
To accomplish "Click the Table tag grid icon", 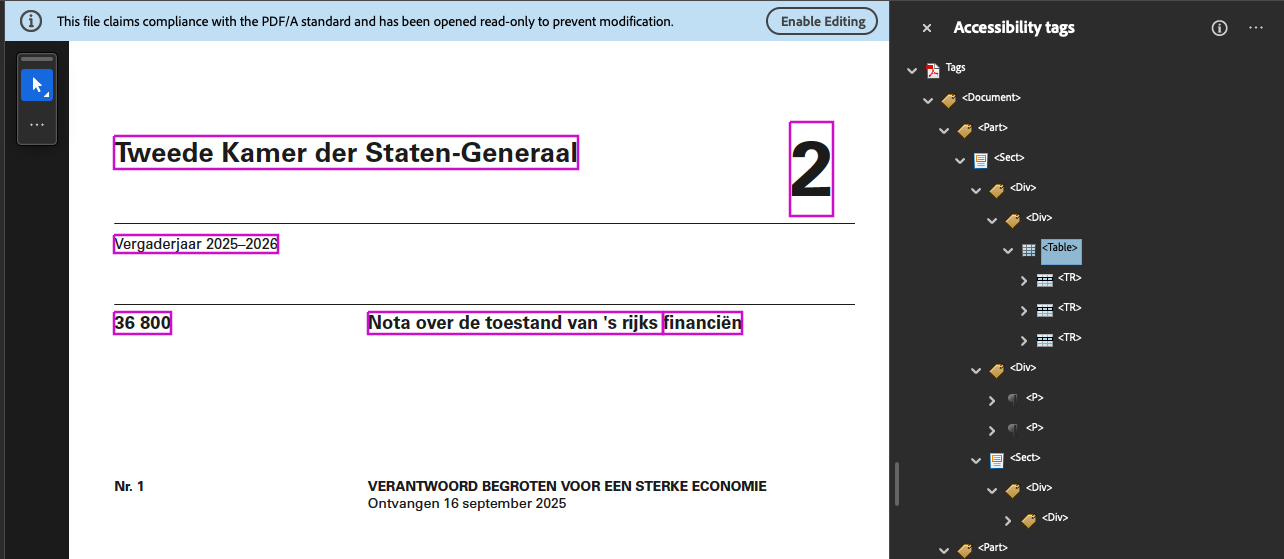I will [1029, 250].
